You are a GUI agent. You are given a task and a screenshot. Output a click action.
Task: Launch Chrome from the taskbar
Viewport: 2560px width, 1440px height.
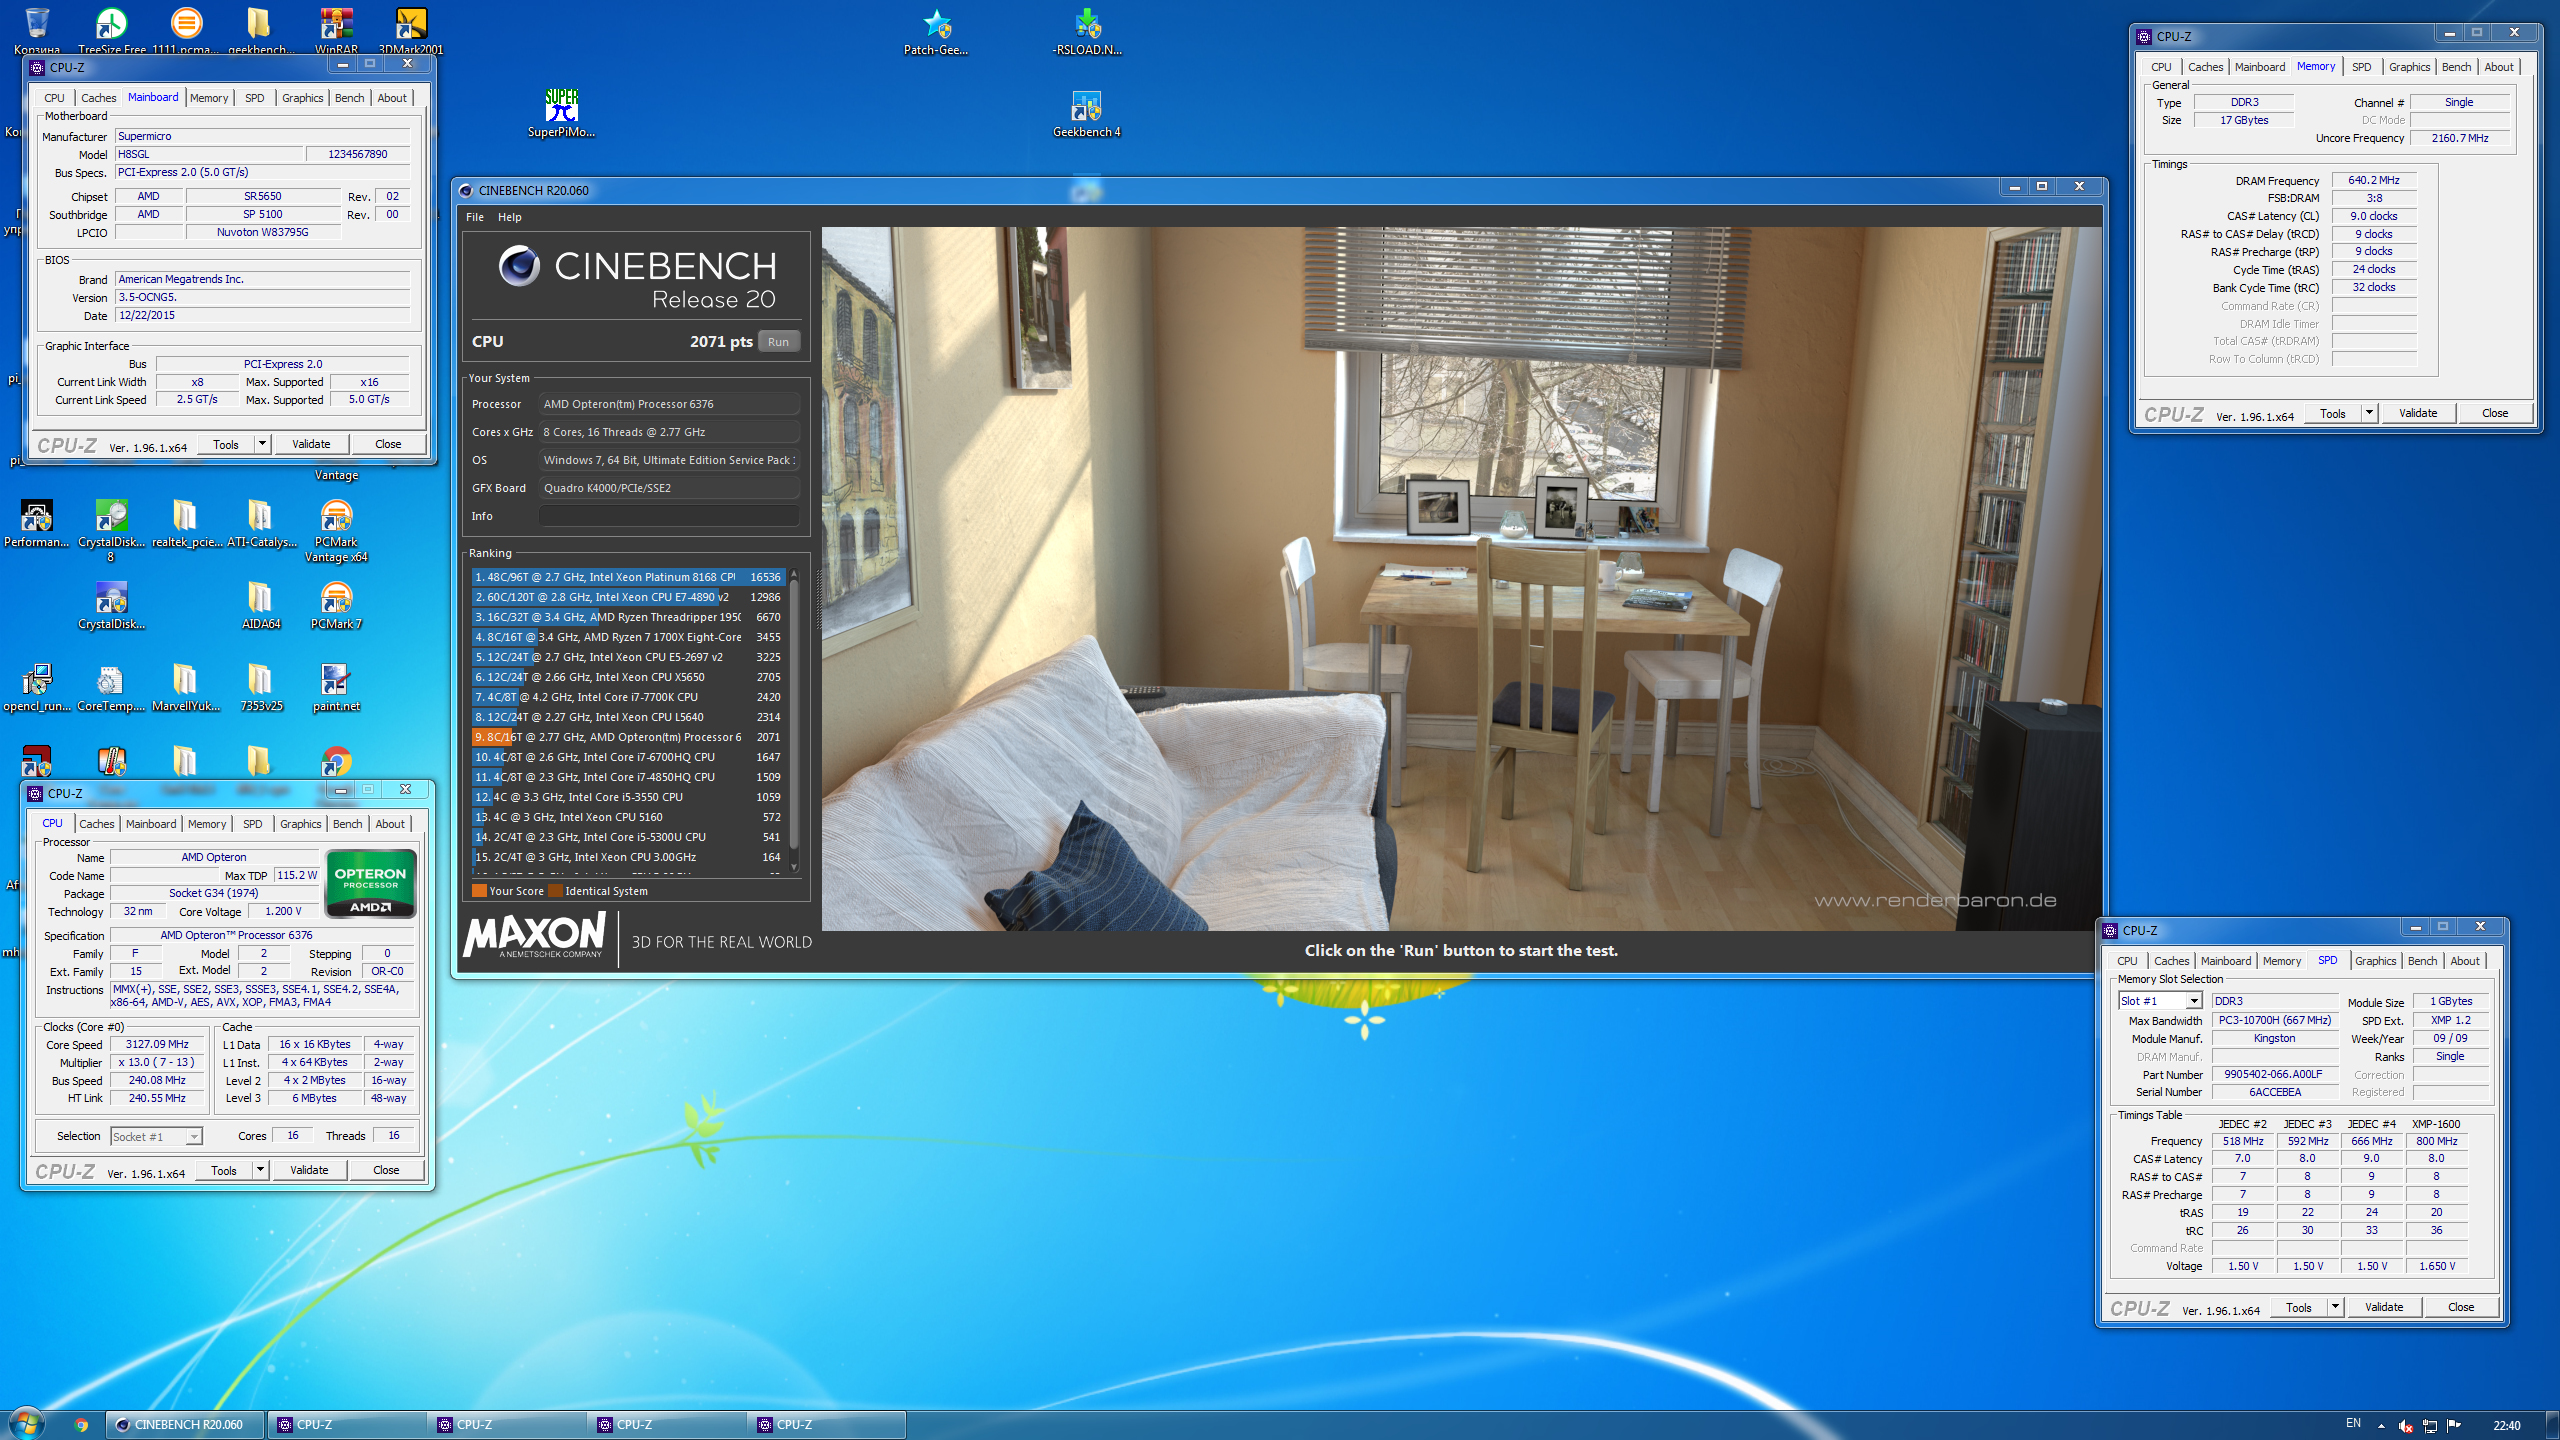[81, 1425]
